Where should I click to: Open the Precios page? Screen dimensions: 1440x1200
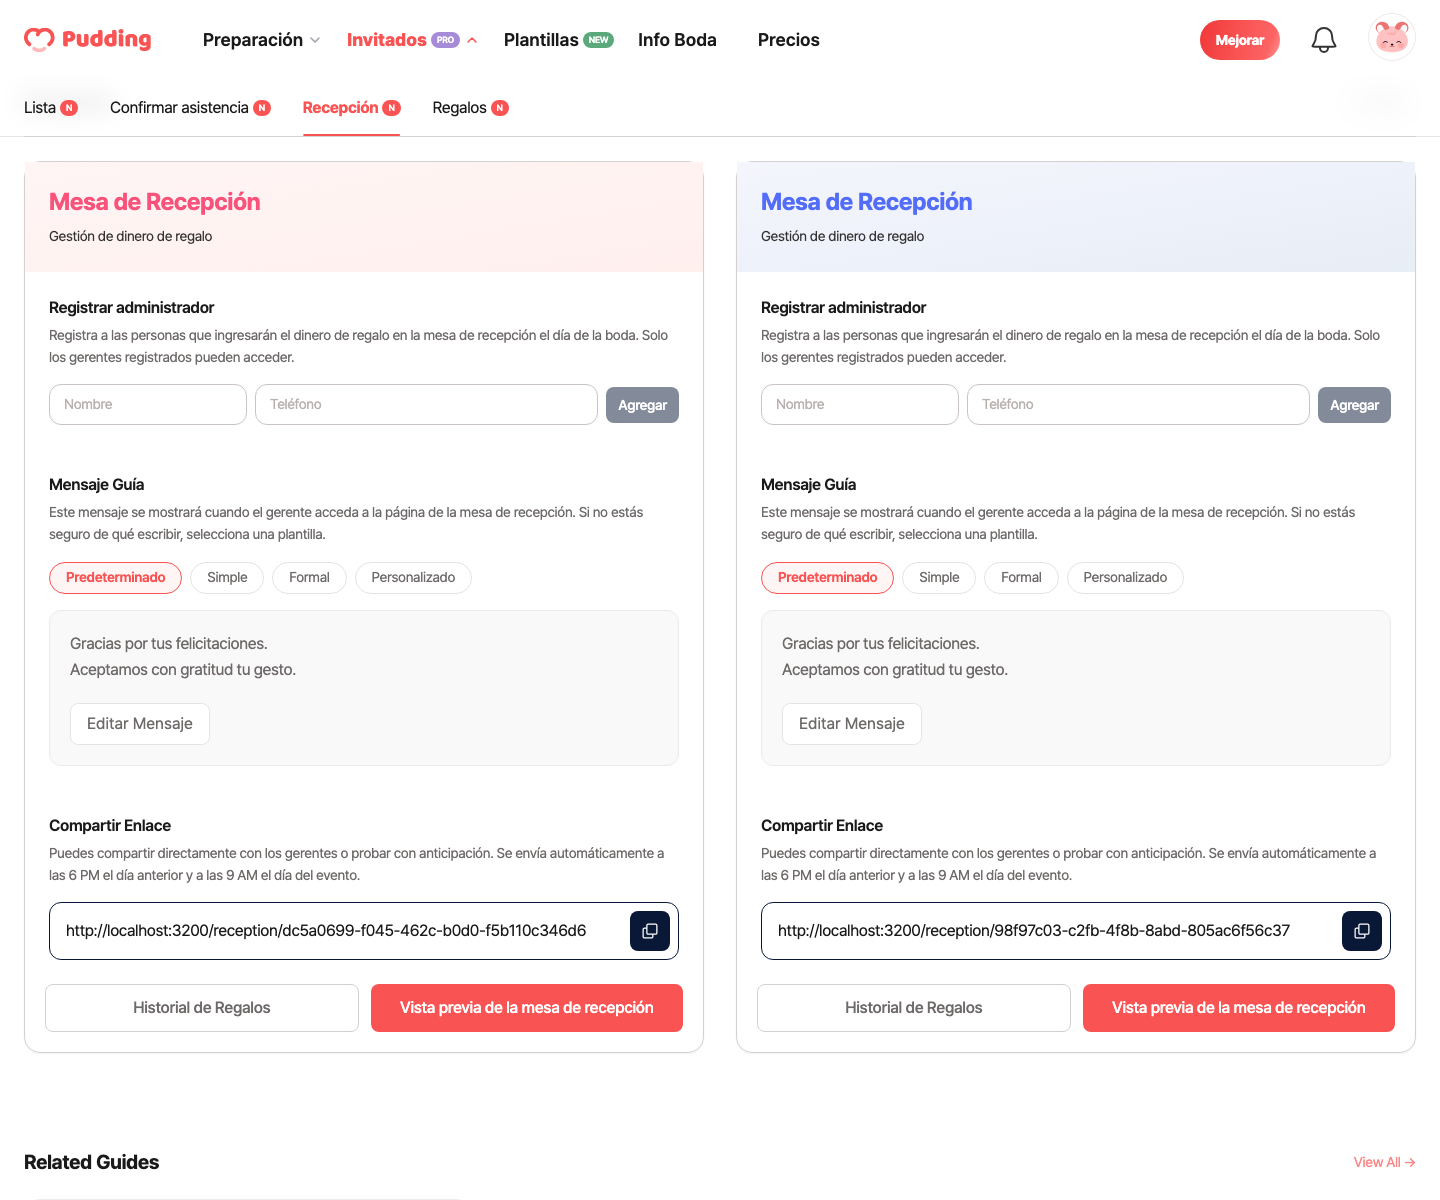(788, 40)
